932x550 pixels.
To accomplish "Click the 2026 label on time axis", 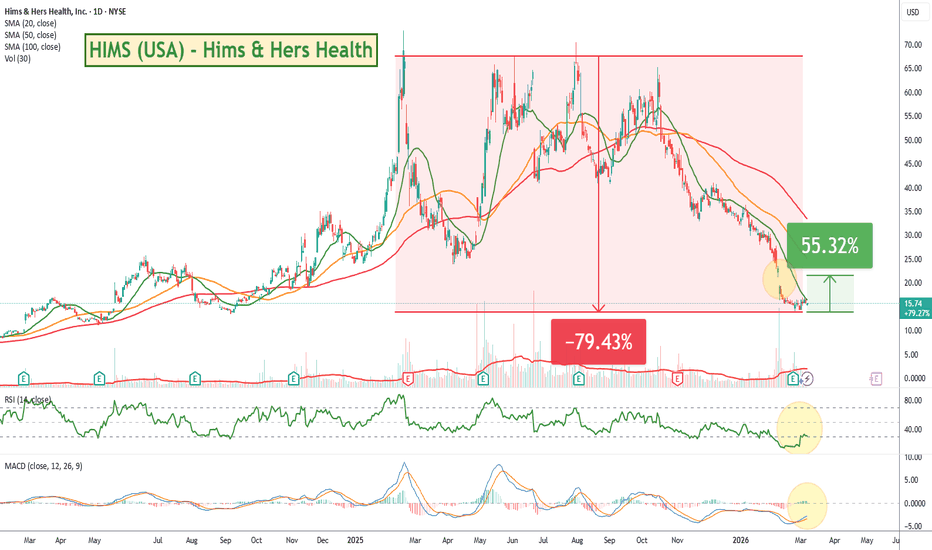I will pyautogui.click(x=741, y=540).
